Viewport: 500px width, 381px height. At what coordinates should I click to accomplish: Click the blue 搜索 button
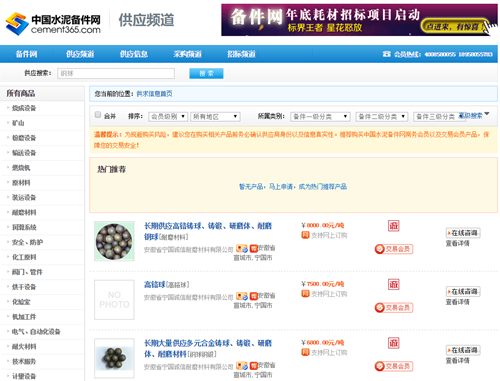pos(206,73)
